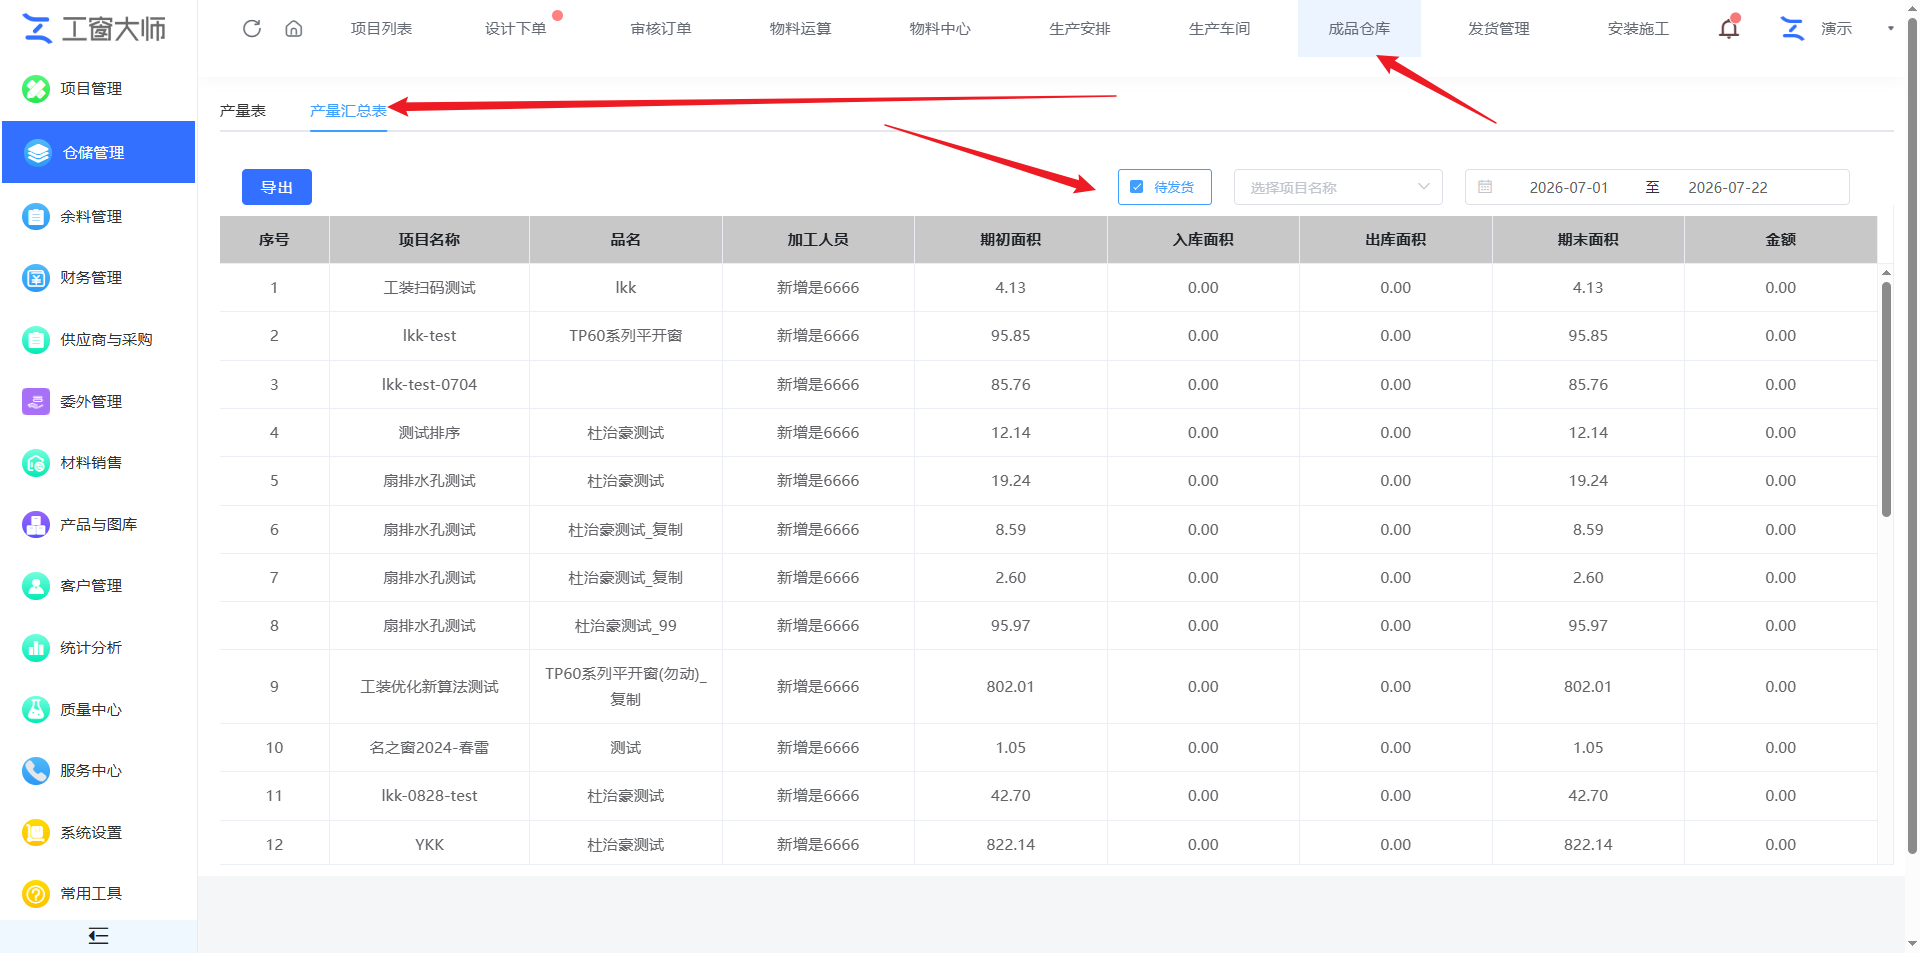This screenshot has width=1920, height=953.
Task: Click page scrollbar down arrow
Action: click(1912, 943)
